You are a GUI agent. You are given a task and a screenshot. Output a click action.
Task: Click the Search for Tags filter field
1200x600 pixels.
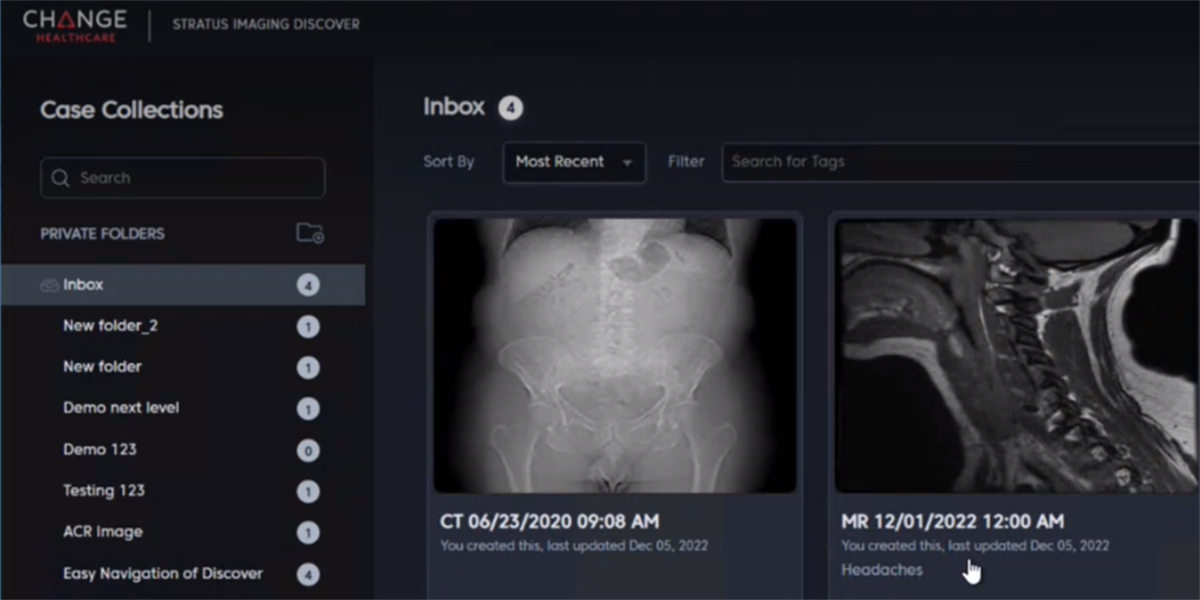click(x=960, y=162)
